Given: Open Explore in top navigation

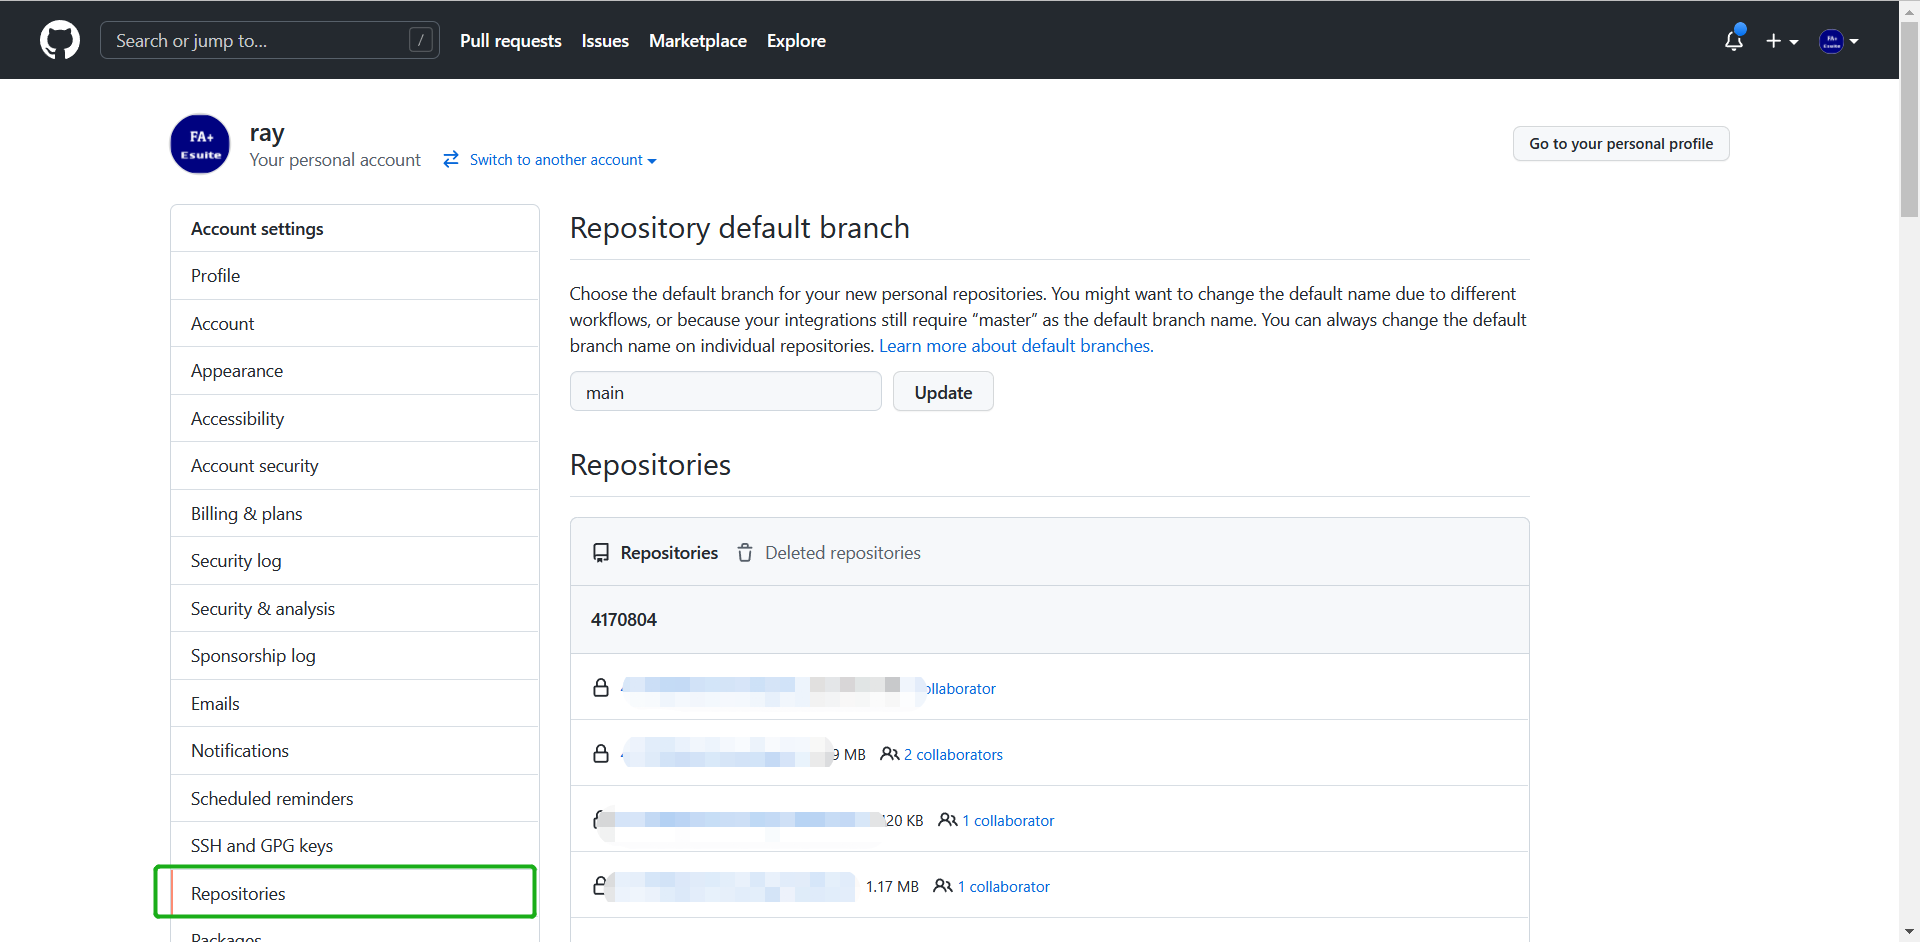Looking at the screenshot, I should pos(796,41).
